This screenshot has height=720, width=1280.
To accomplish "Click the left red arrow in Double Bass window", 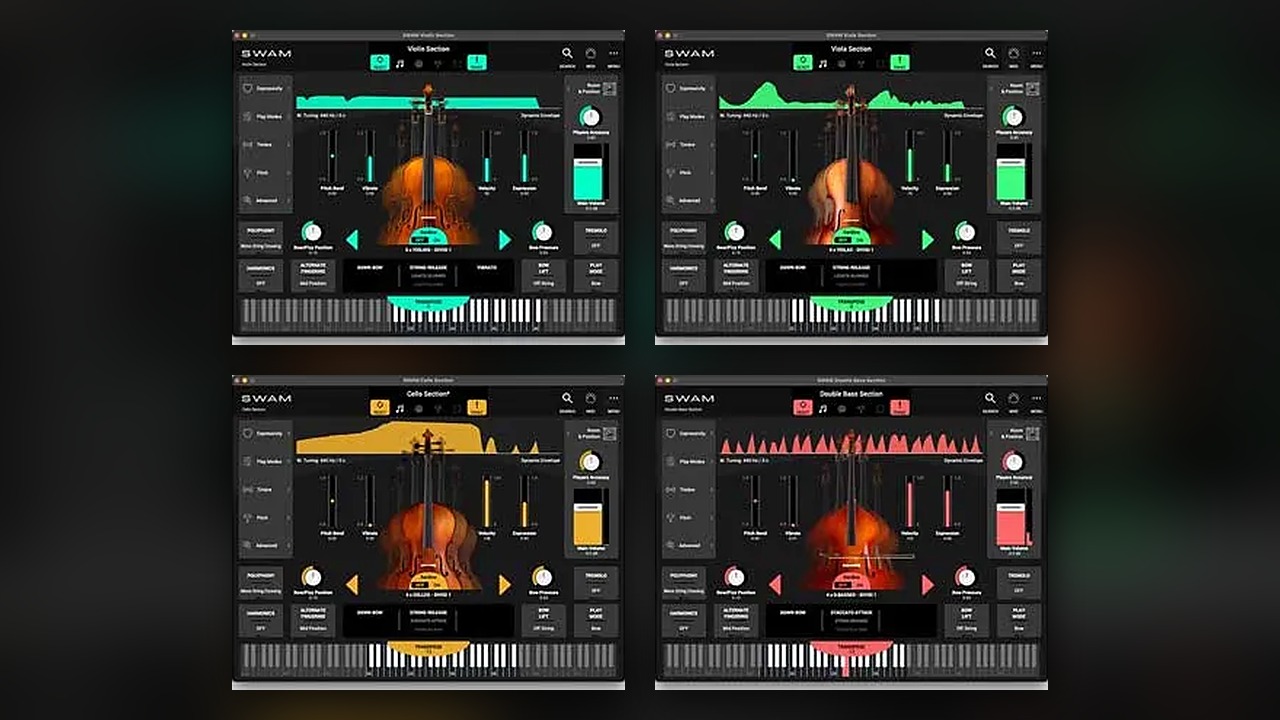I will 775,585.
